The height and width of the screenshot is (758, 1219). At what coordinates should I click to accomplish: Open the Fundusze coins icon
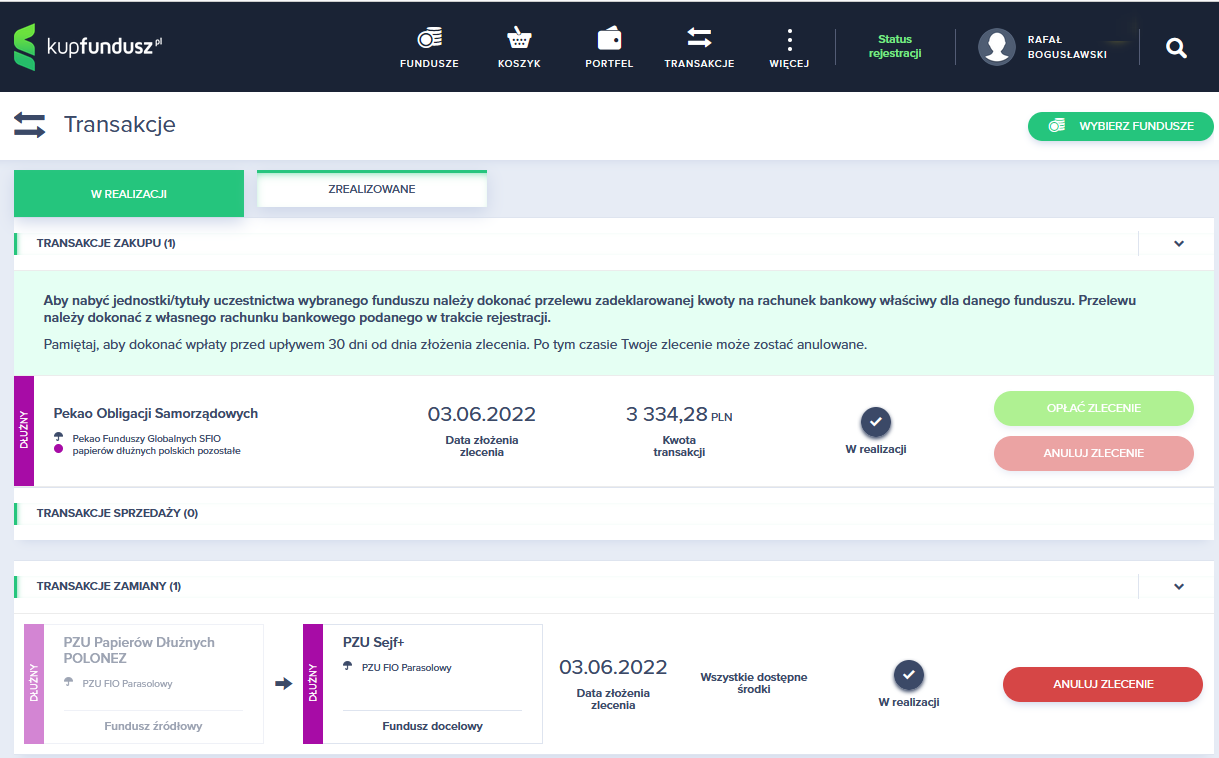[429, 38]
